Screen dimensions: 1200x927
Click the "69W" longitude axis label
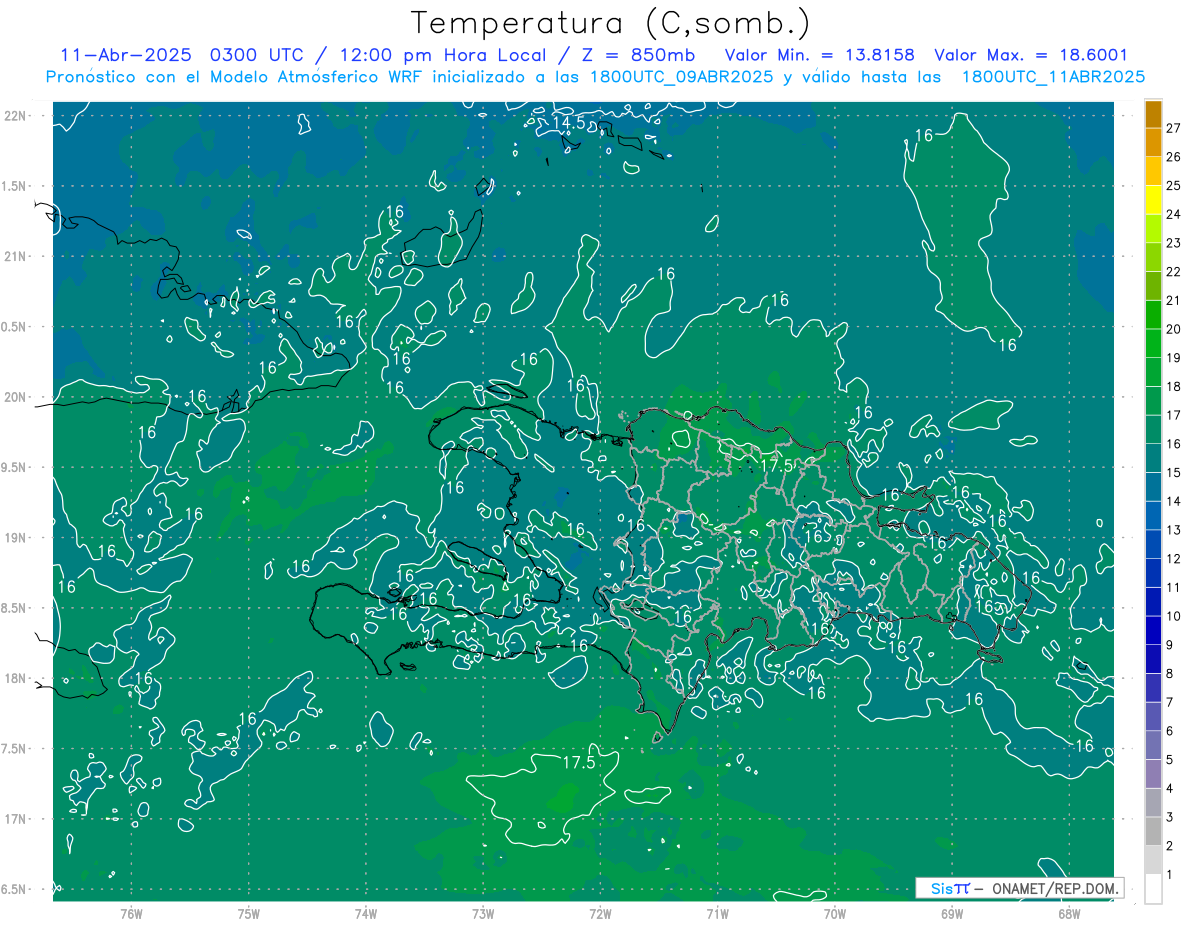pos(952,913)
